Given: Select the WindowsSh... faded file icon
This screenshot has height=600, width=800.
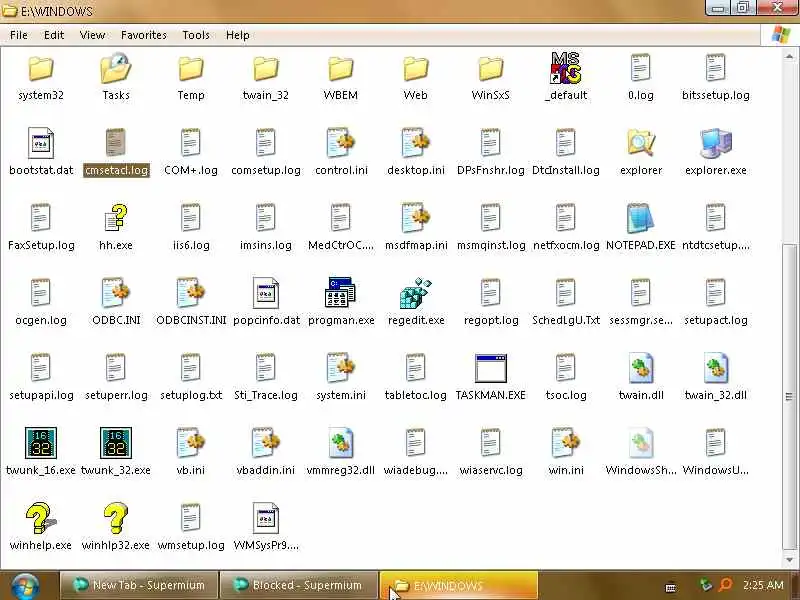Looking at the screenshot, I should point(641,442).
